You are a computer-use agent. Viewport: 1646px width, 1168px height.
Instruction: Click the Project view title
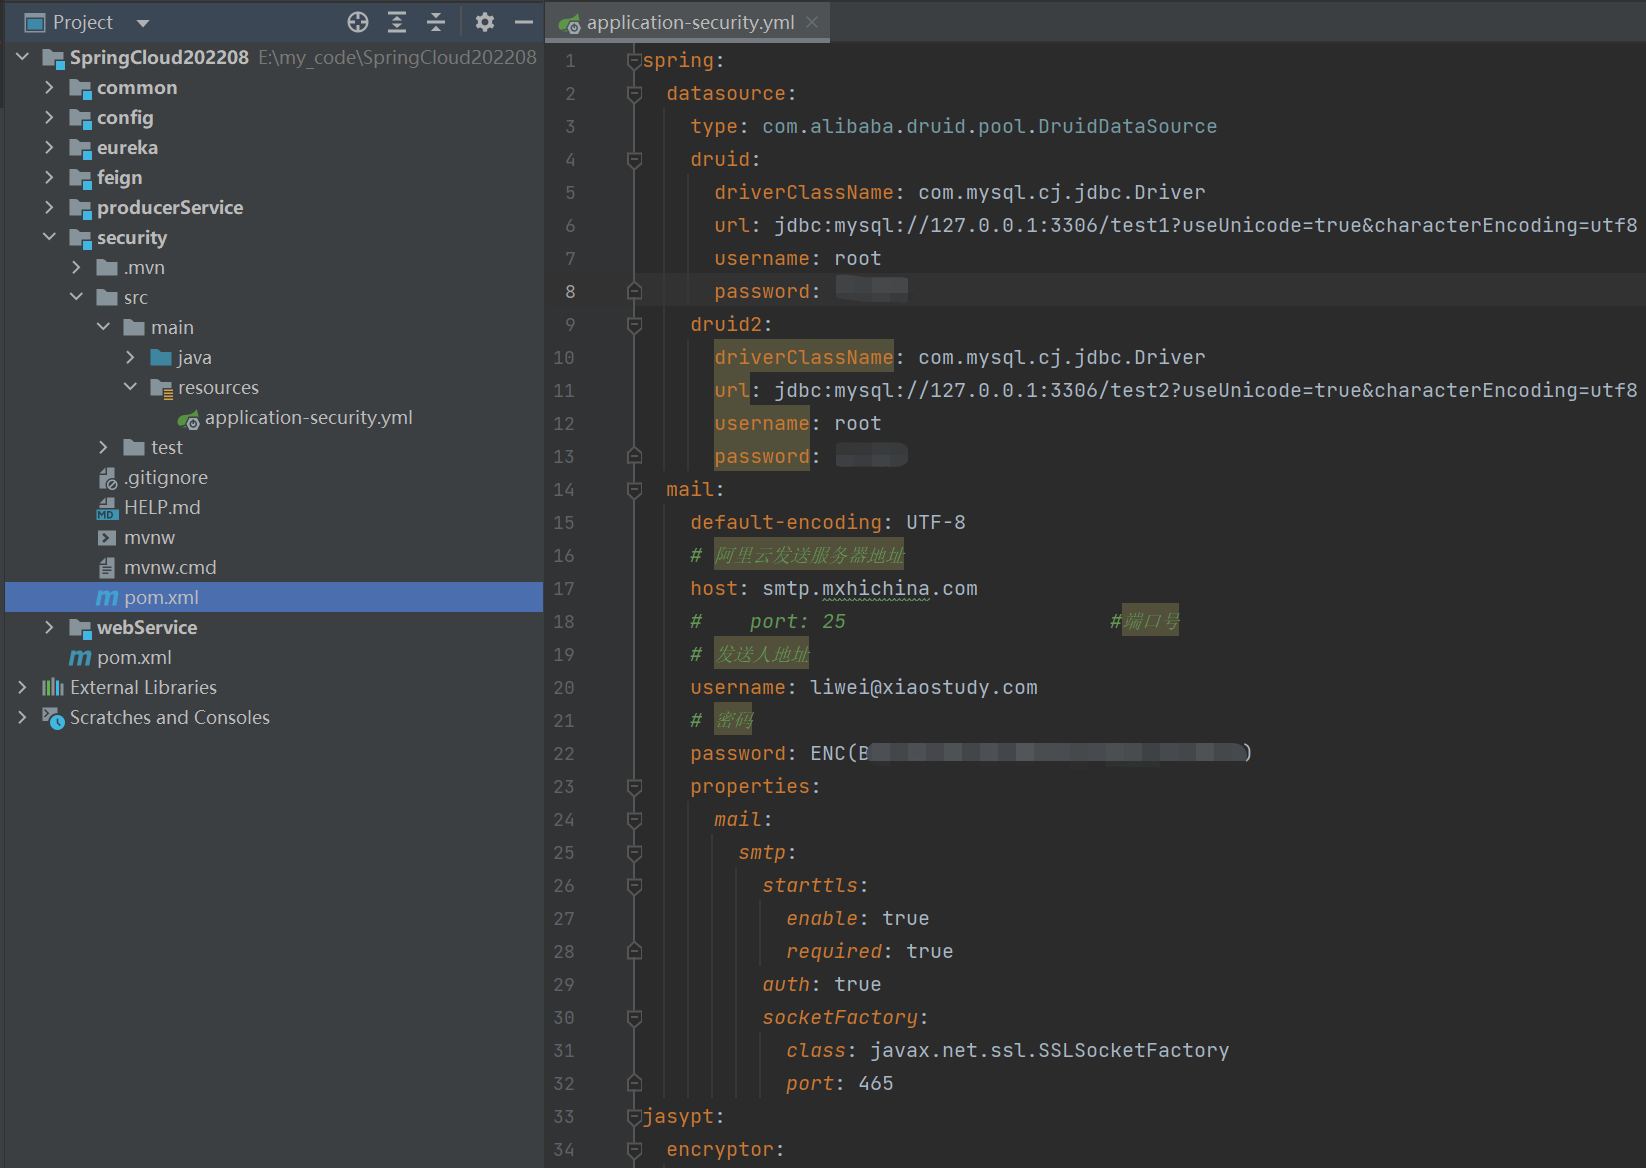[x=82, y=22]
